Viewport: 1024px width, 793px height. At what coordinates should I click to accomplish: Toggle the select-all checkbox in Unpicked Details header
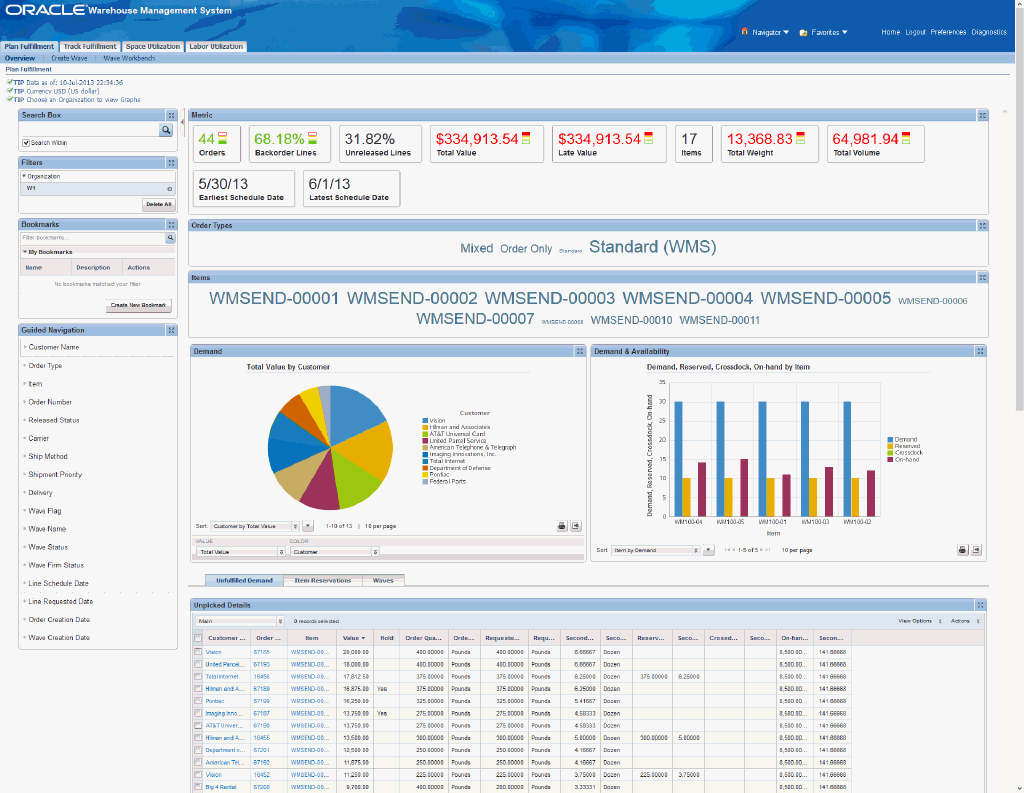[198, 638]
